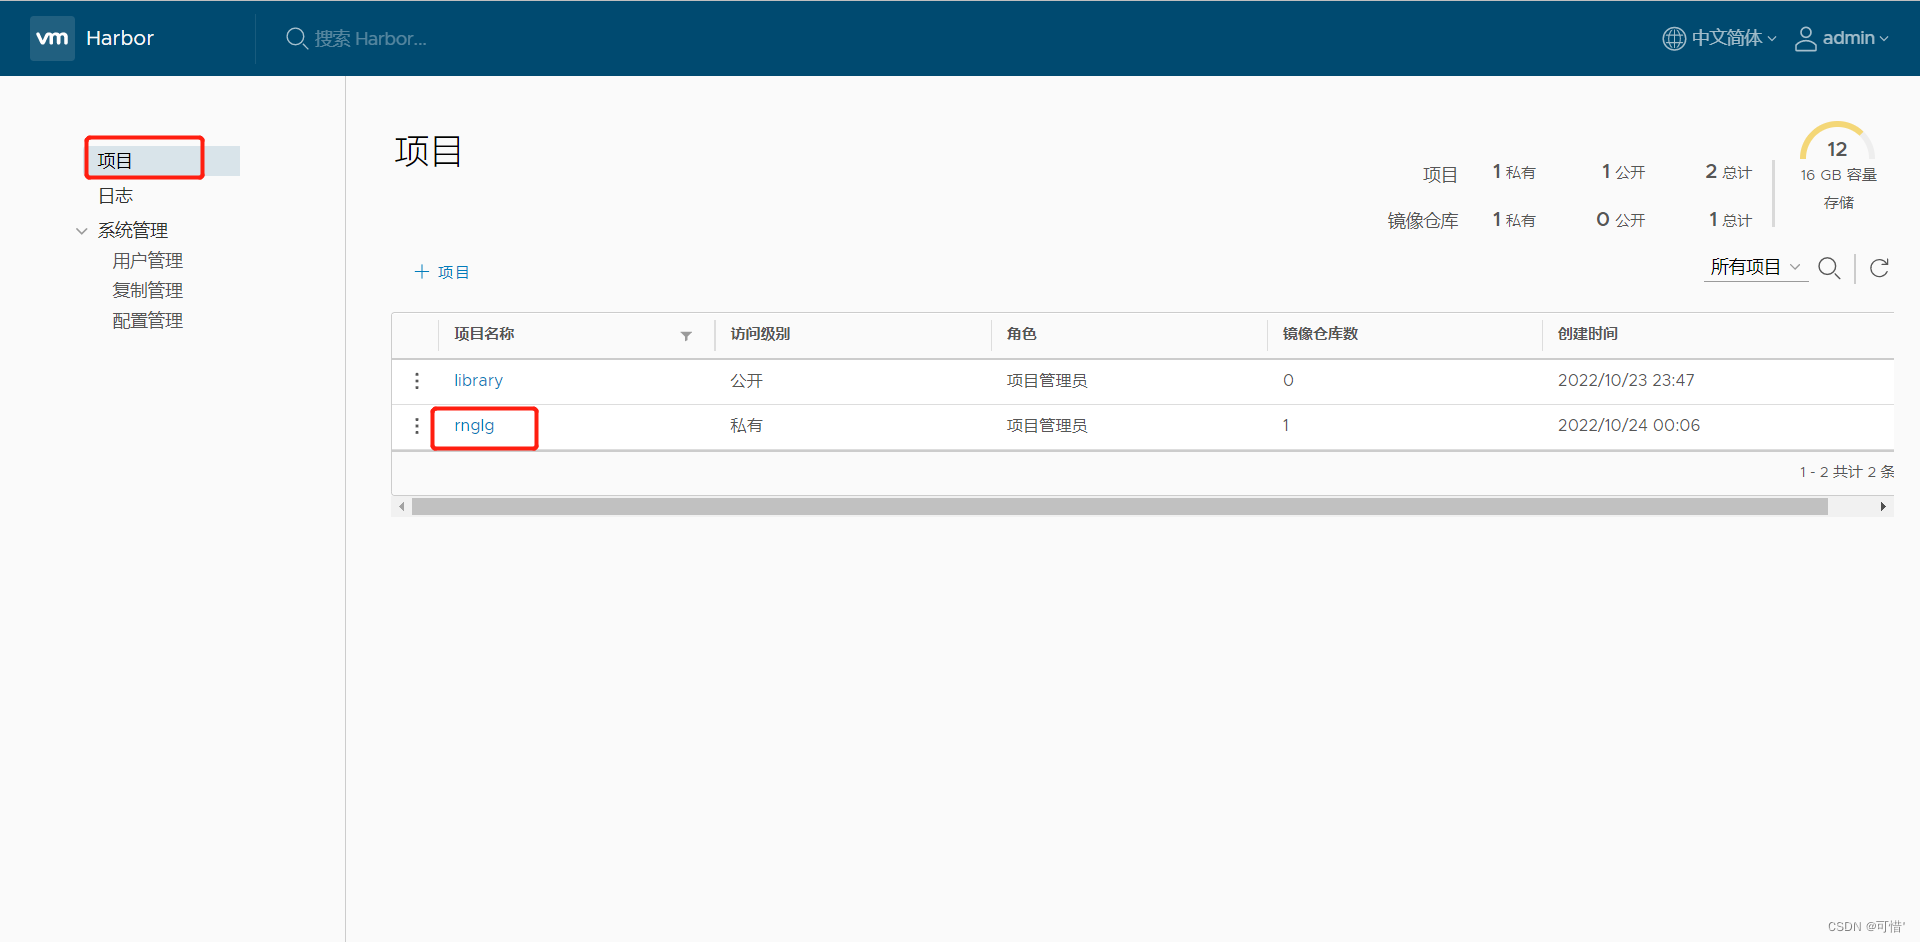1920x942 pixels.
Task: Click the plus icon to add a project
Action: tap(422, 272)
